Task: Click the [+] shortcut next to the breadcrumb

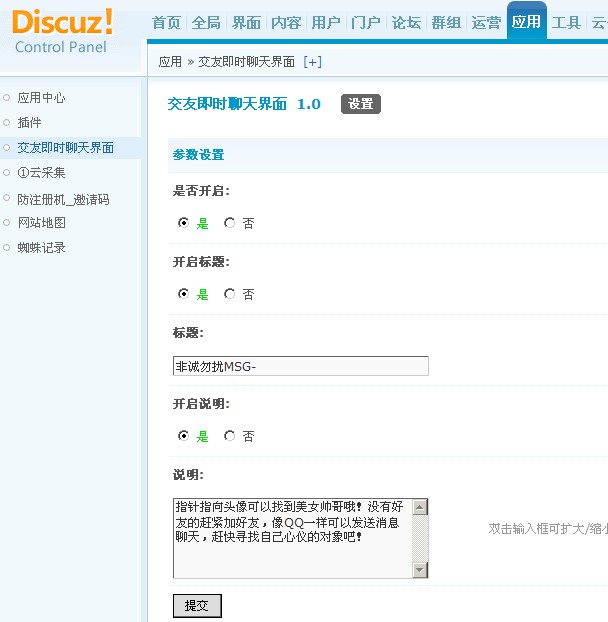Action: coord(313,62)
